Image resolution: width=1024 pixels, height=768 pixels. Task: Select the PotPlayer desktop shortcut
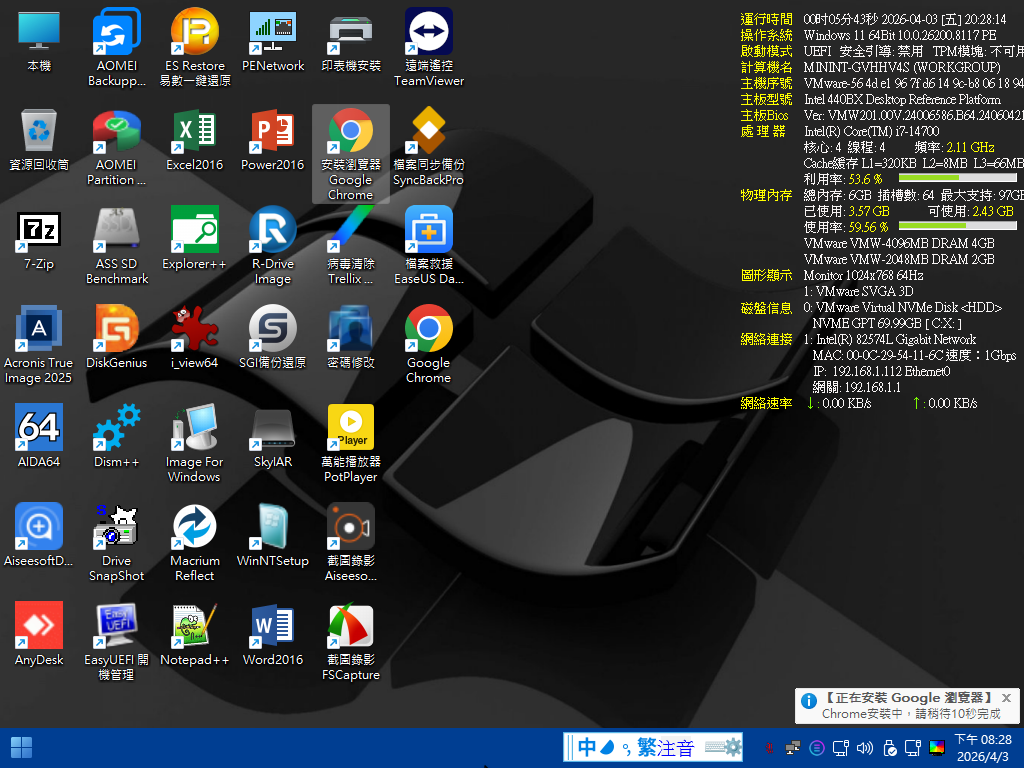pyautogui.click(x=351, y=429)
